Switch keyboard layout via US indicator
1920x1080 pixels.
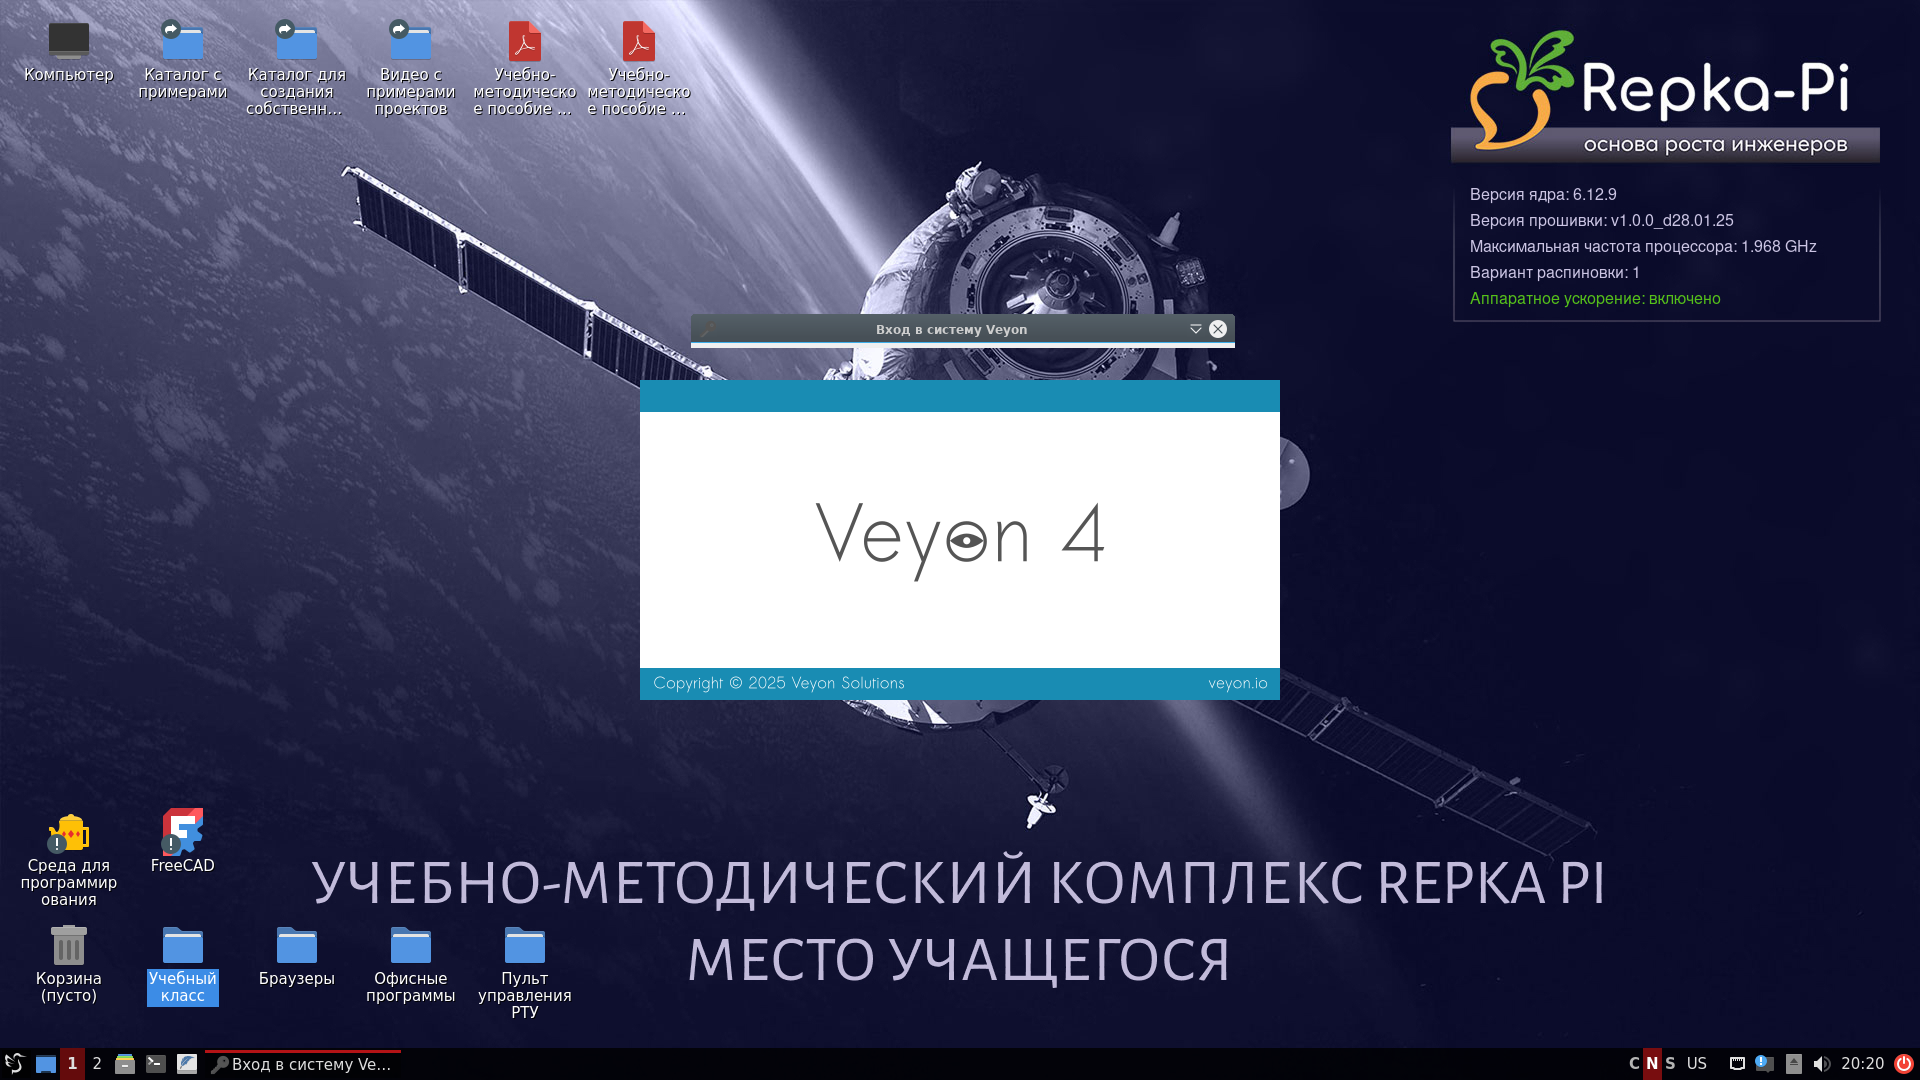pyautogui.click(x=1697, y=1063)
